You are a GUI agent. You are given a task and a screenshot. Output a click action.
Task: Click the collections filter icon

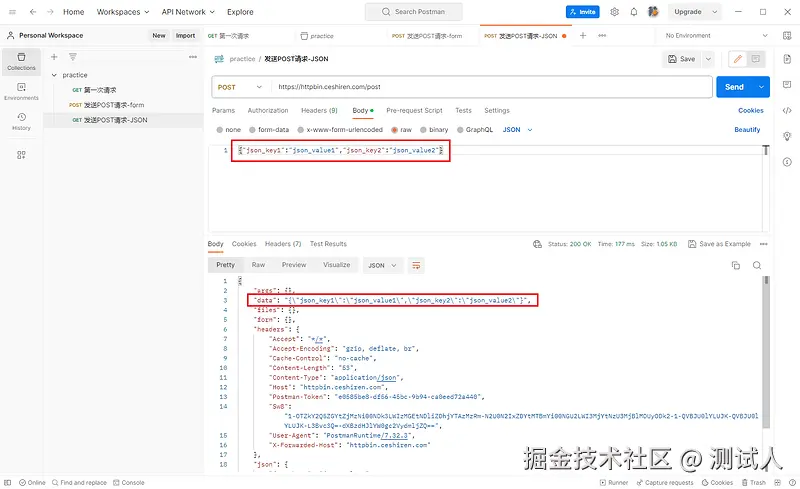[73, 57]
